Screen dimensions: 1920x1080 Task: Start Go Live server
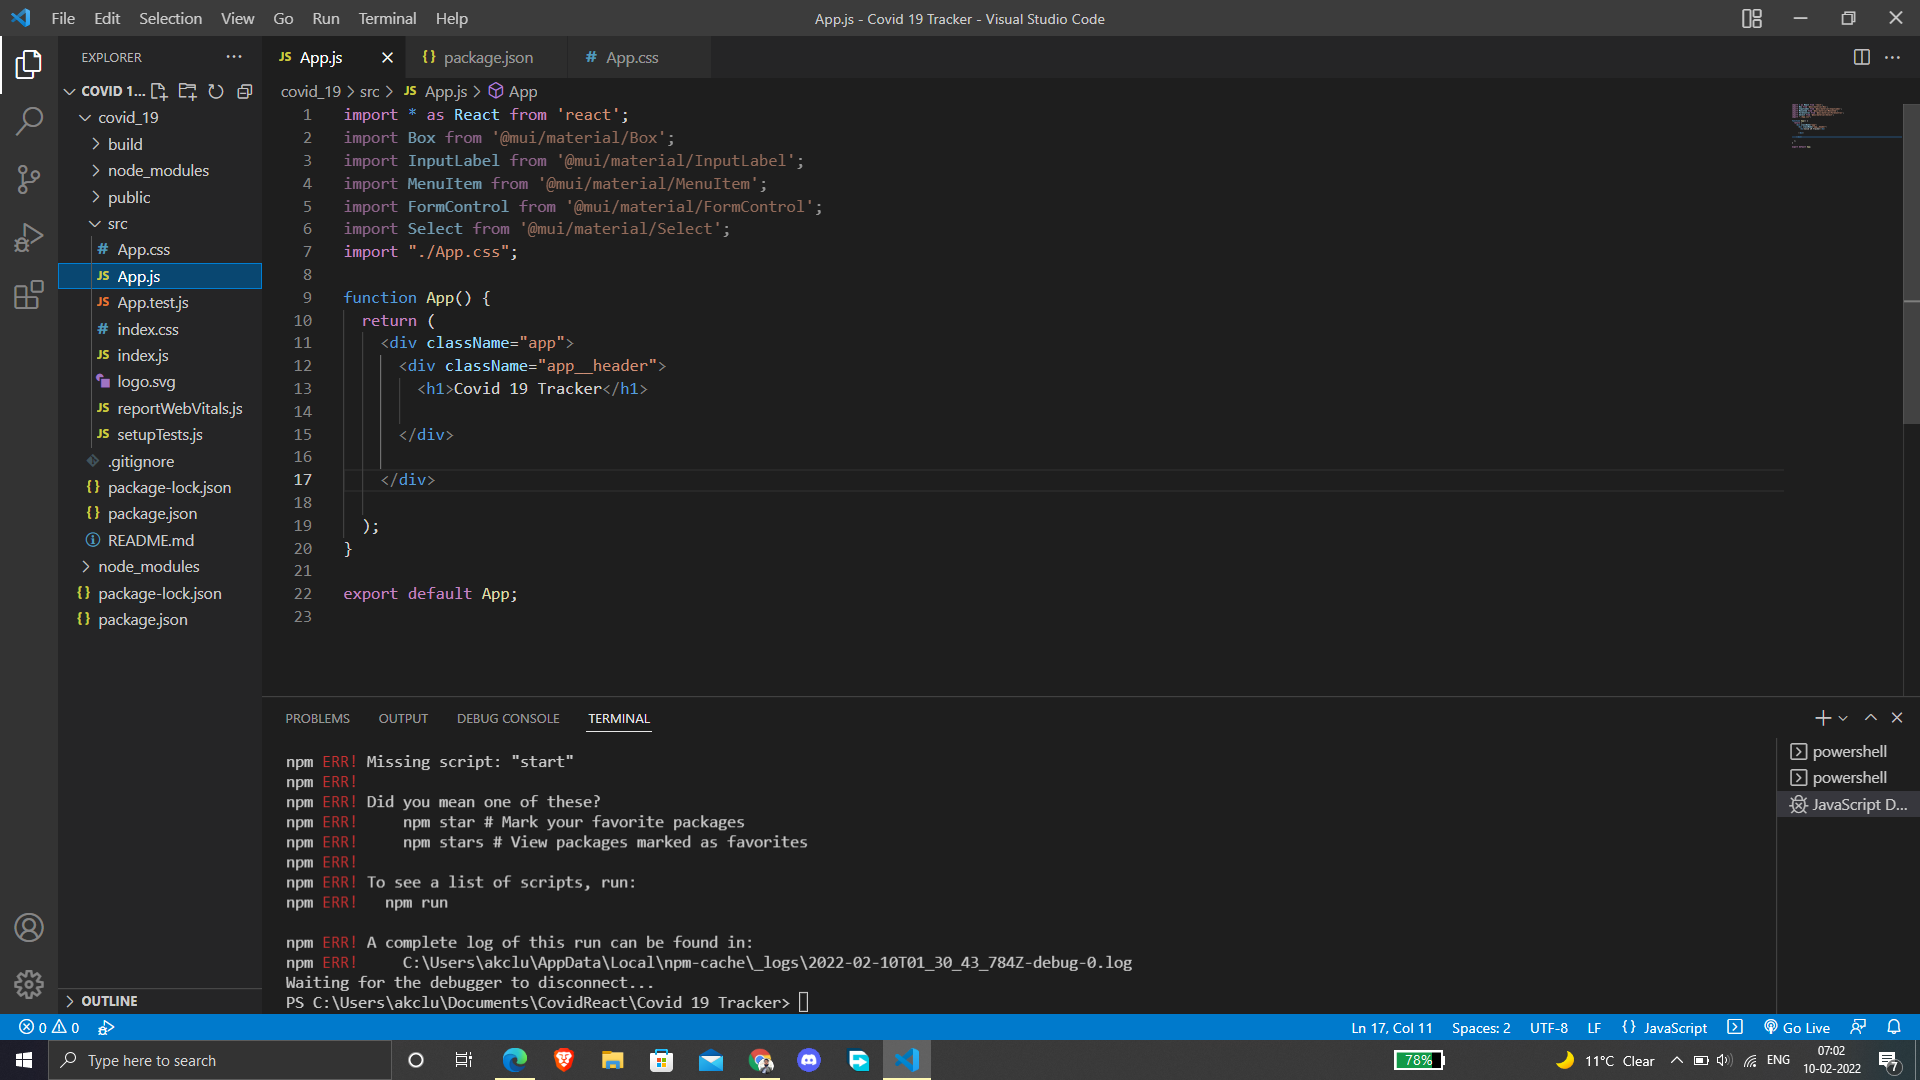click(1797, 1027)
